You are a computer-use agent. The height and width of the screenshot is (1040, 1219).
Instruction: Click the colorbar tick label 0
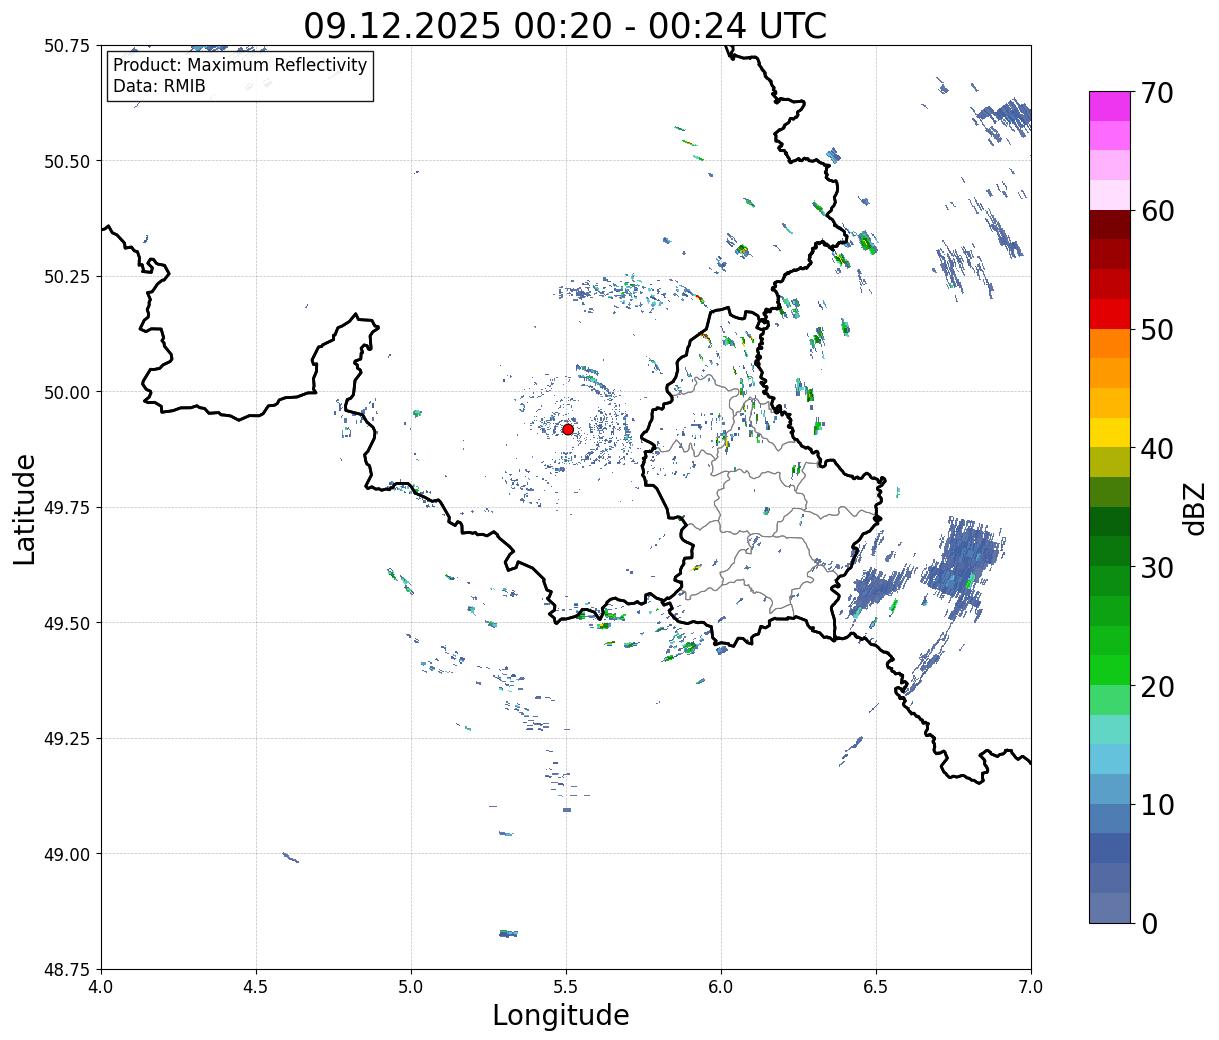point(1149,923)
